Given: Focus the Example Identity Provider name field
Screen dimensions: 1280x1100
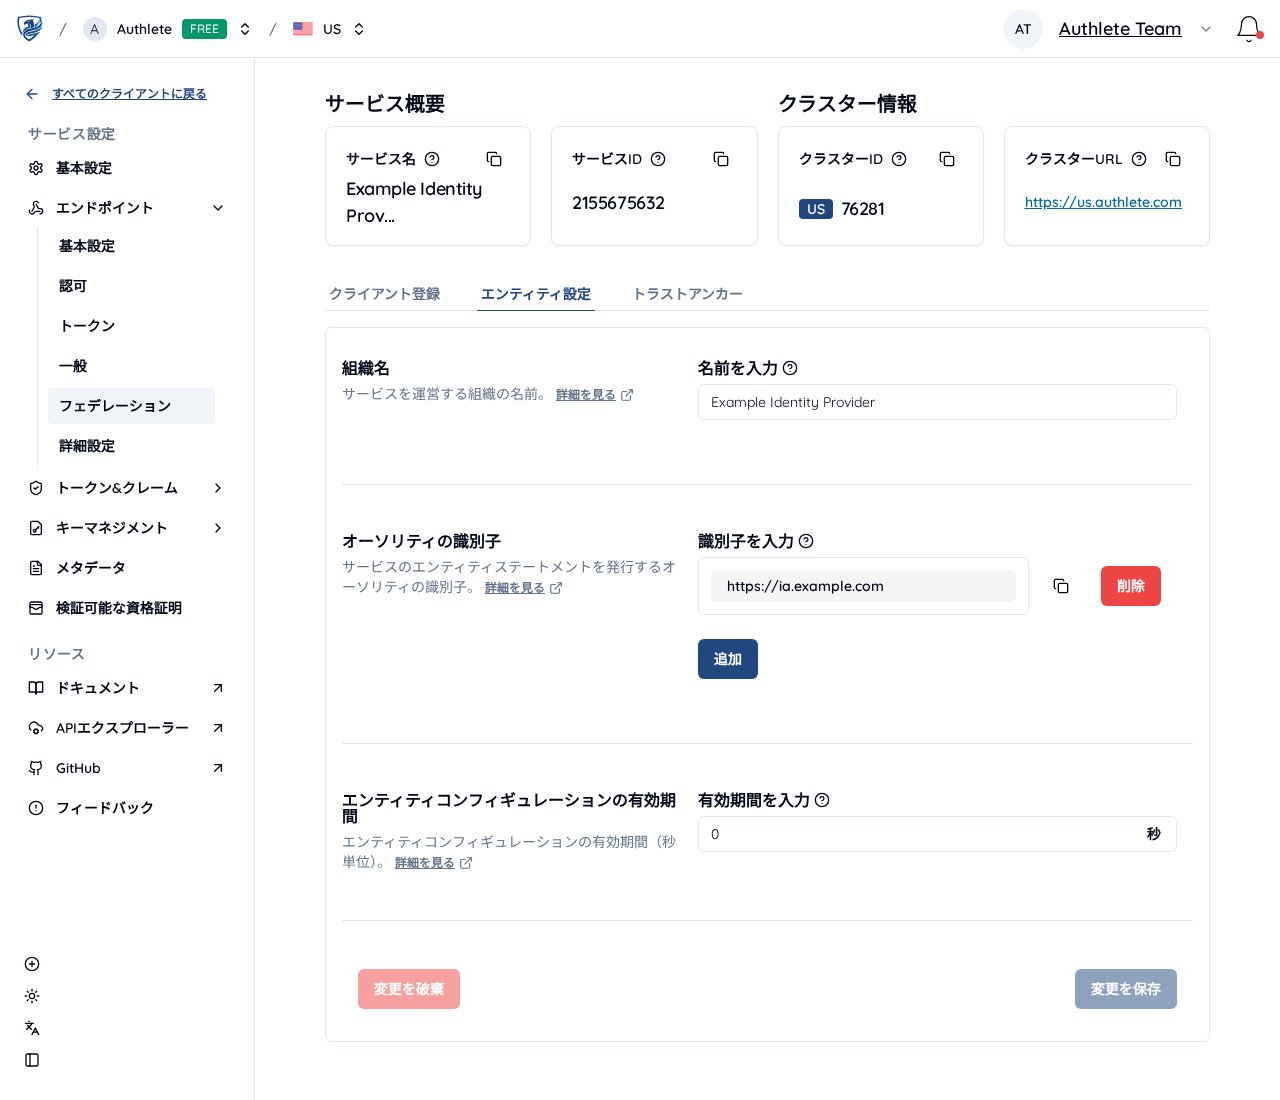Looking at the screenshot, I should 937,402.
